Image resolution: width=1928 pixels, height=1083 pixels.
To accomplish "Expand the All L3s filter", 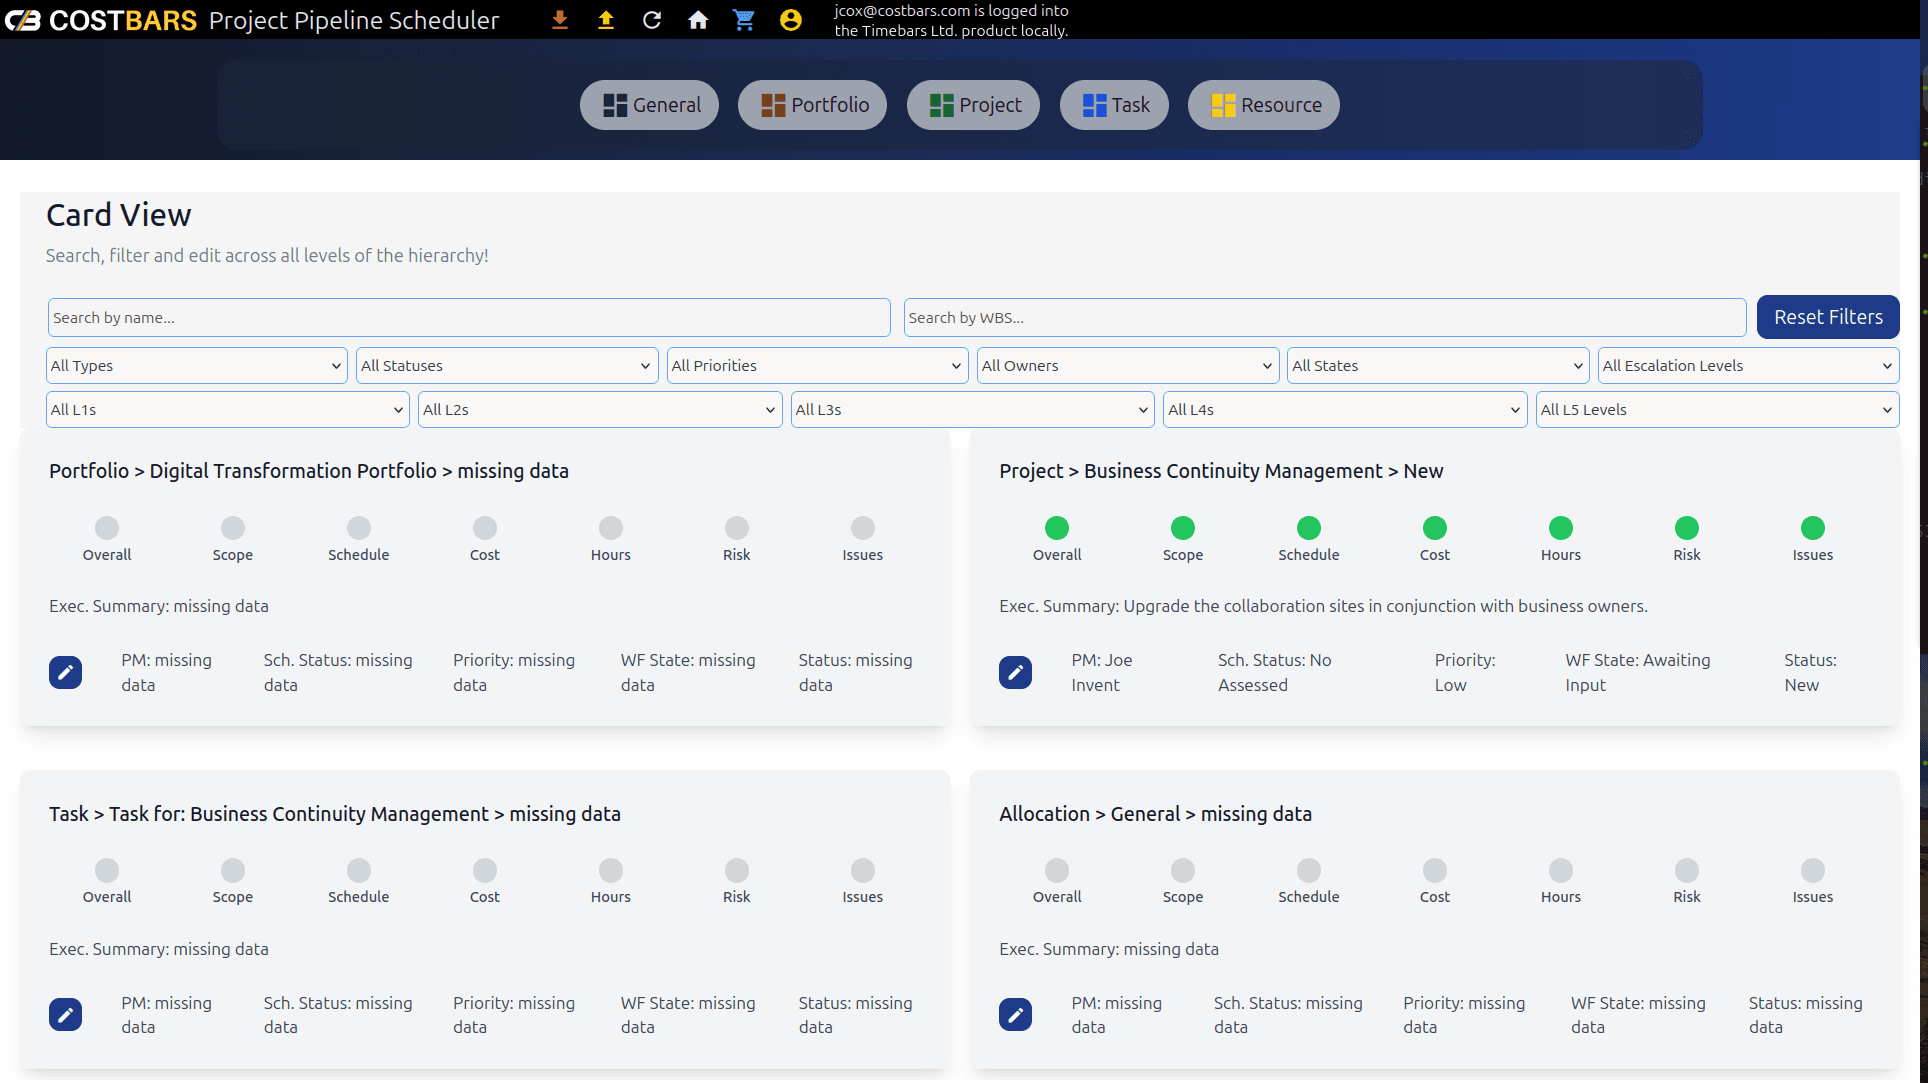I will click(x=973, y=410).
